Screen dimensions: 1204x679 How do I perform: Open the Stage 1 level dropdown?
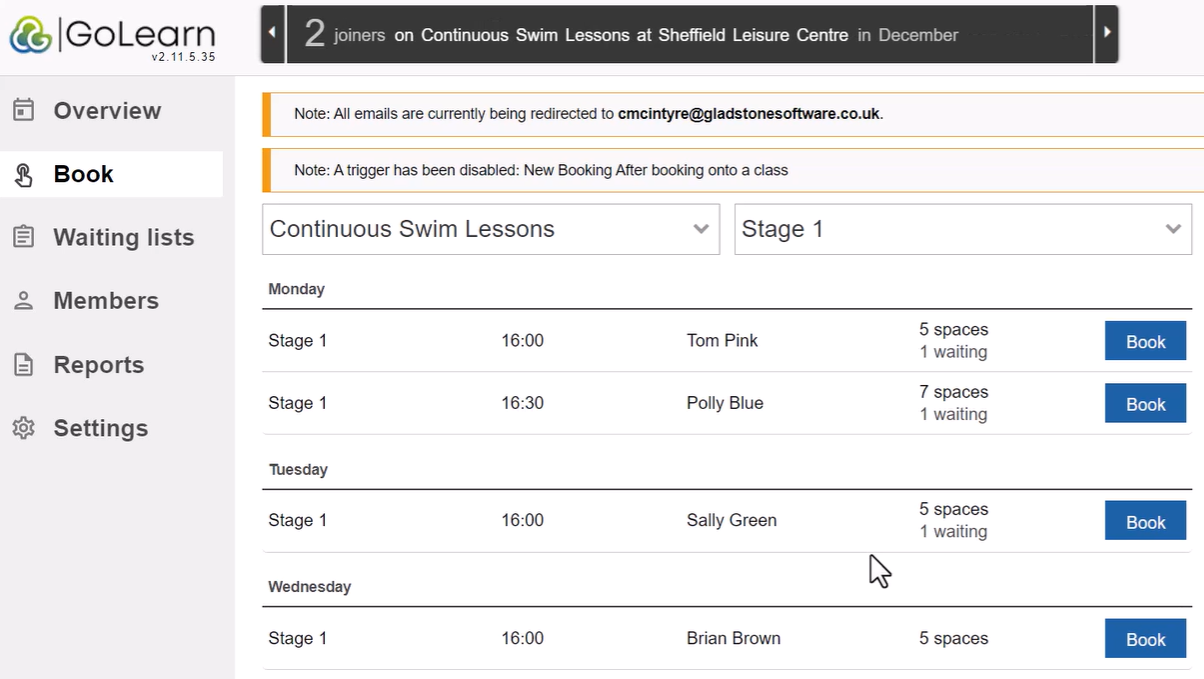pyautogui.click(x=963, y=229)
